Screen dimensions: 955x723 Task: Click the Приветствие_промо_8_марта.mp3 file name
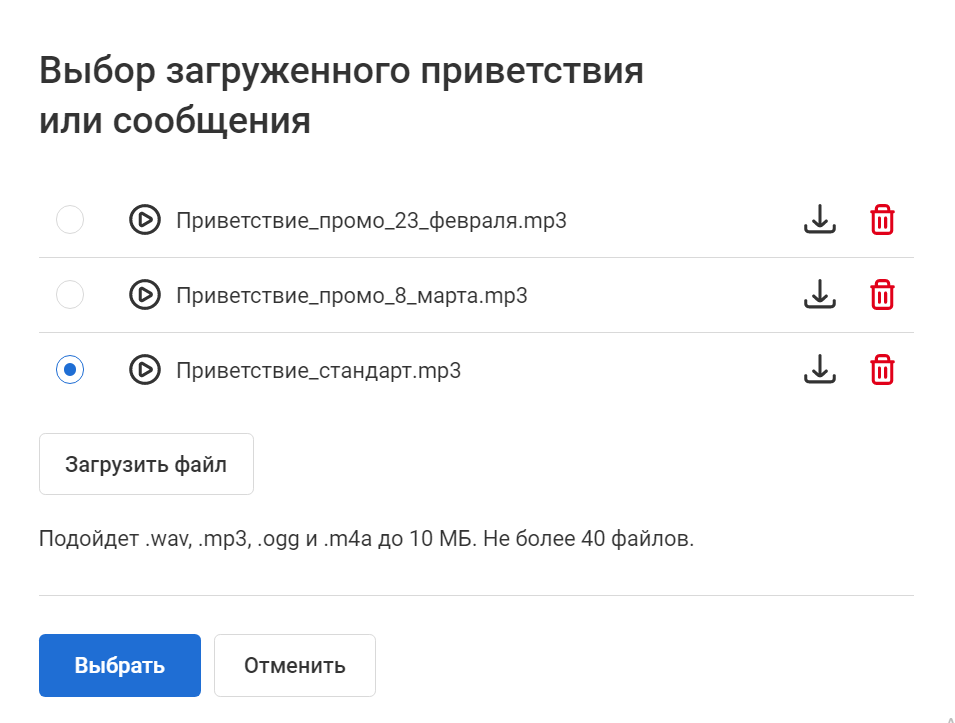point(352,295)
